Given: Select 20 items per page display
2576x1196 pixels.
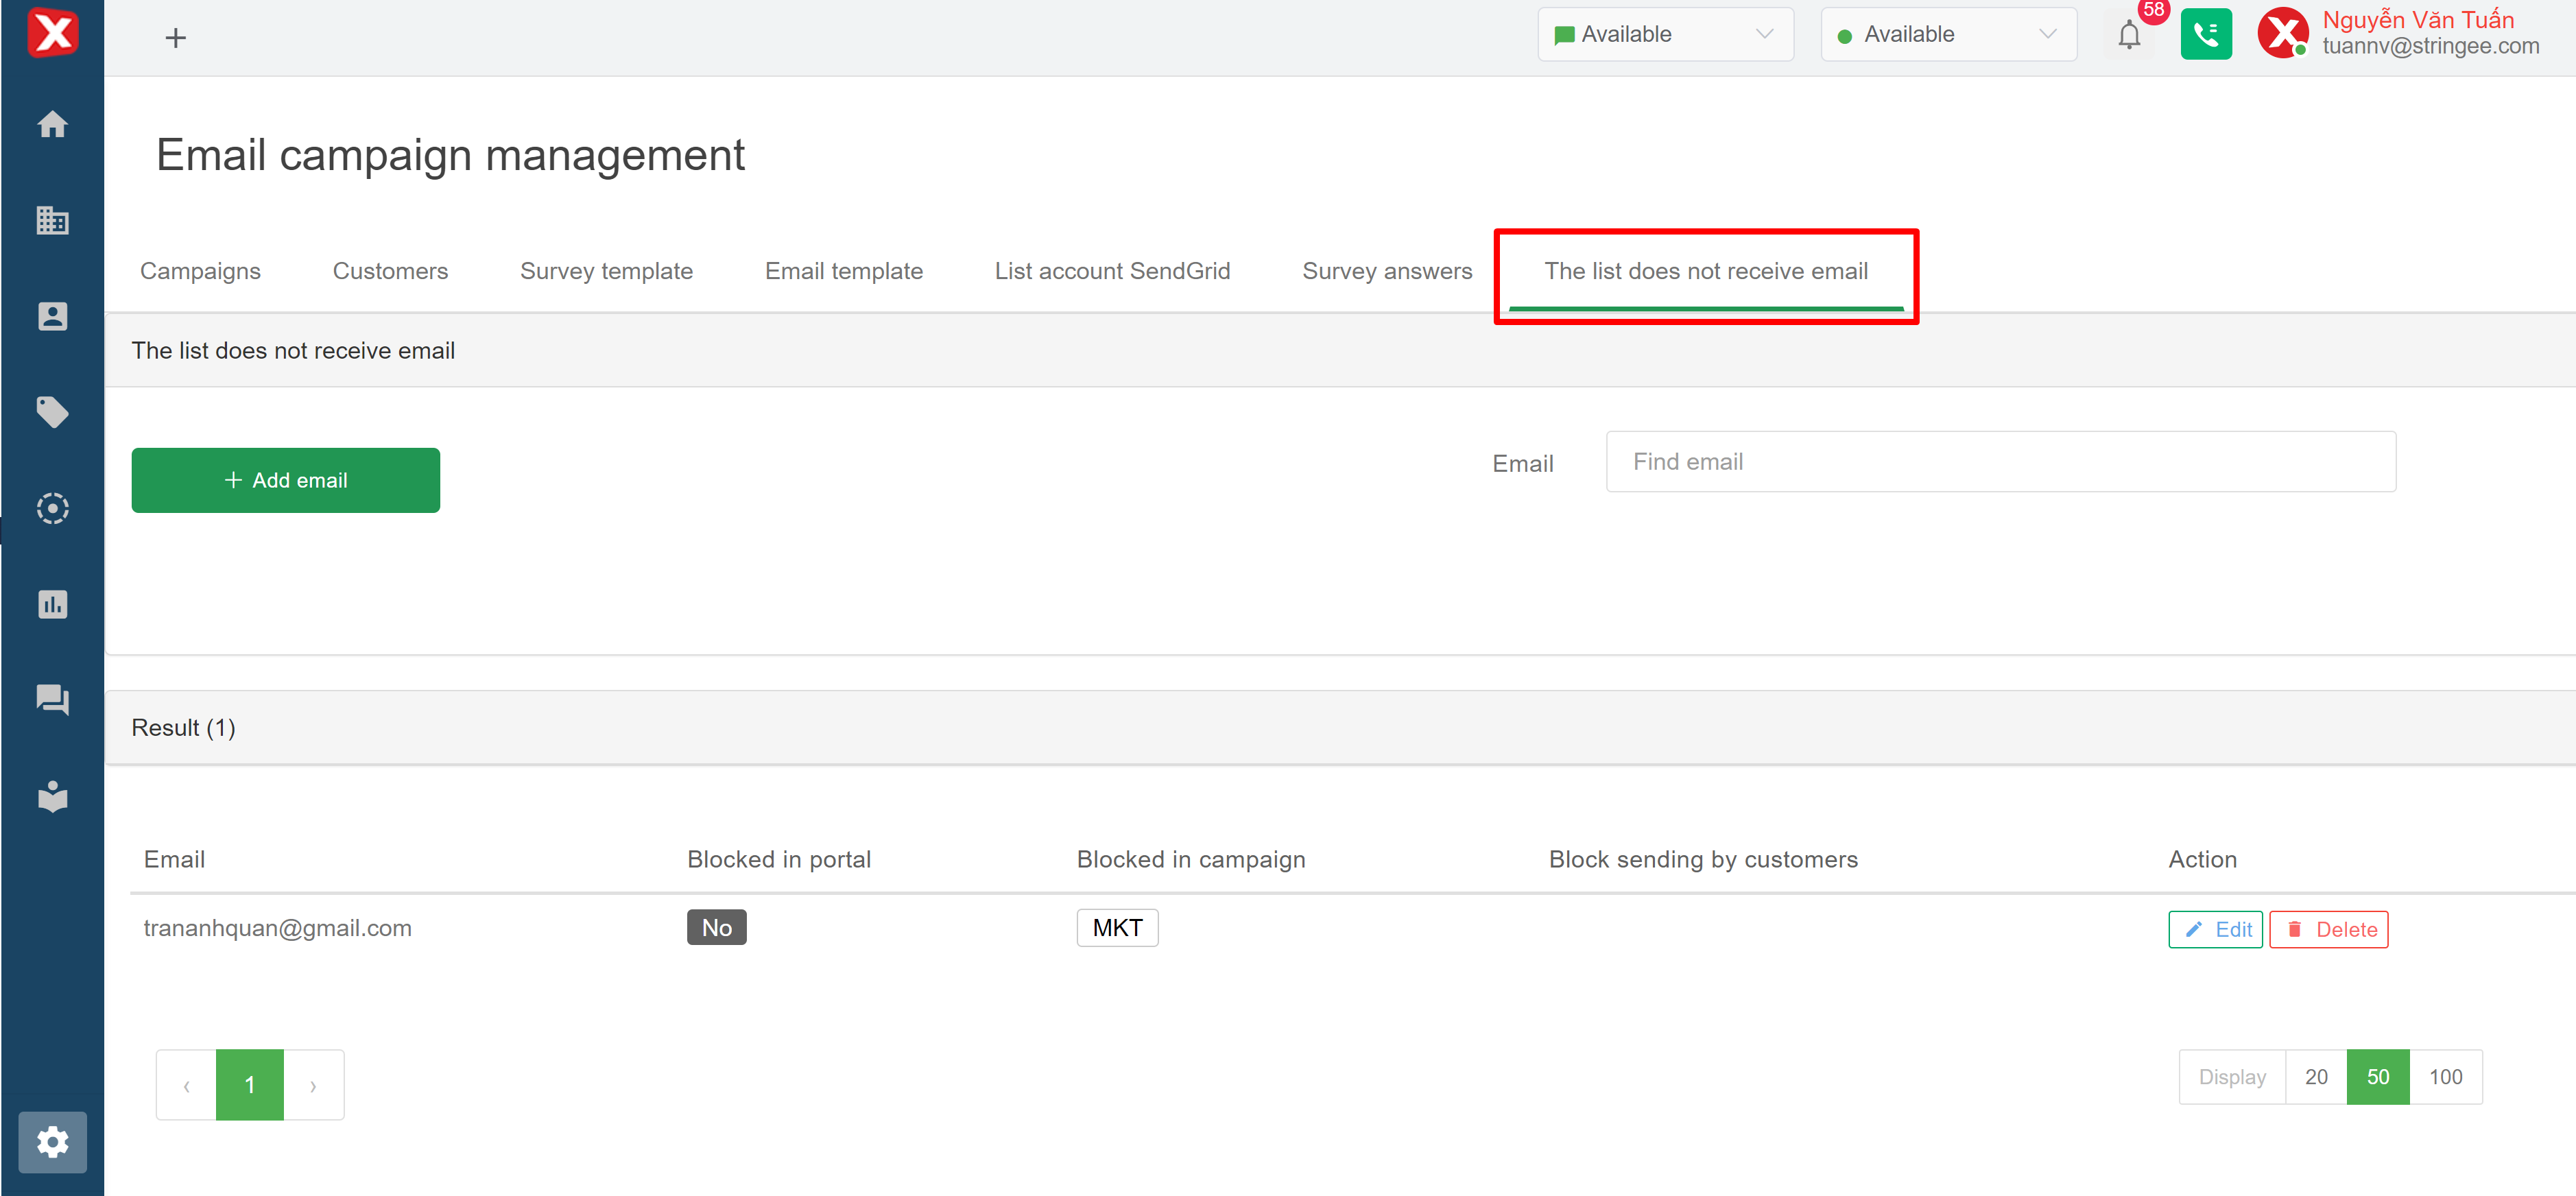Looking at the screenshot, I should [x=2315, y=1077].
